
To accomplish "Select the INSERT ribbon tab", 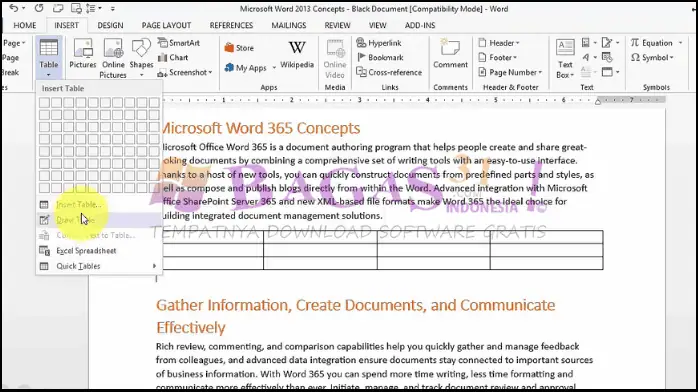I will click(x=66, y=25).
